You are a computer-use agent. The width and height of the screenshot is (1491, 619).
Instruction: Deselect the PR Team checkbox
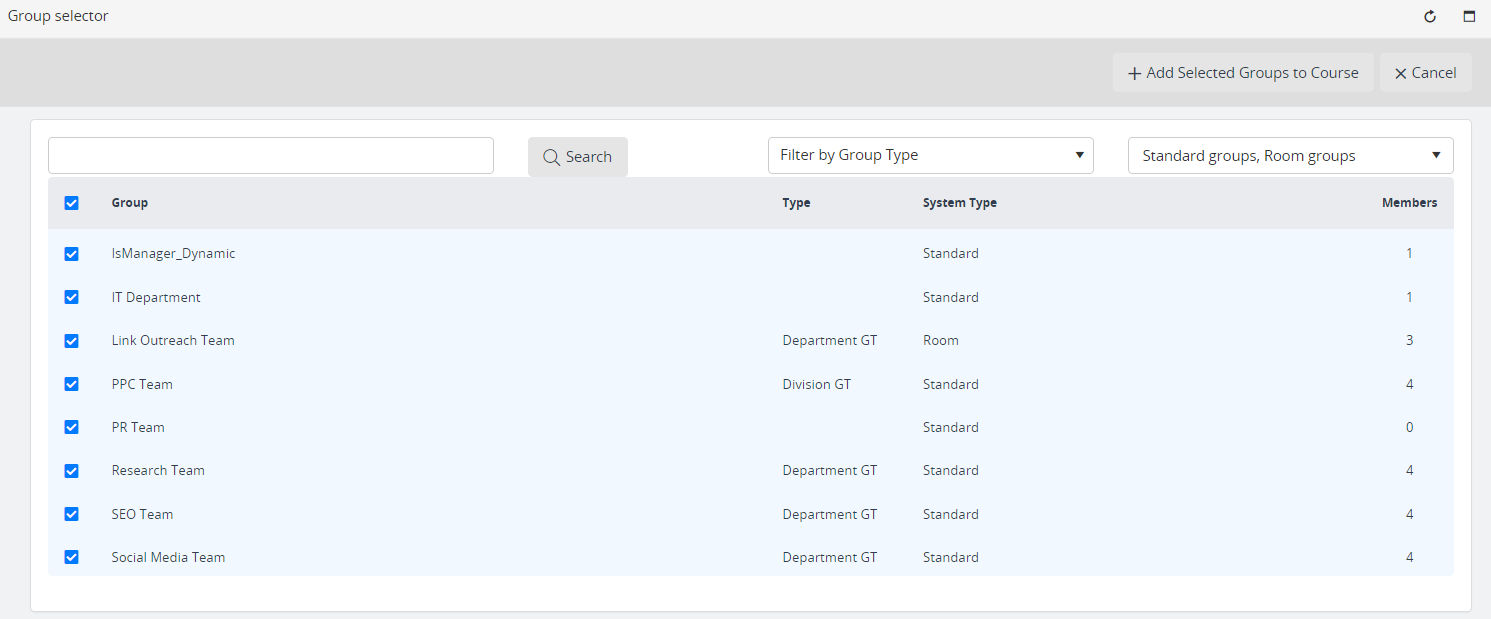point(71,427)
